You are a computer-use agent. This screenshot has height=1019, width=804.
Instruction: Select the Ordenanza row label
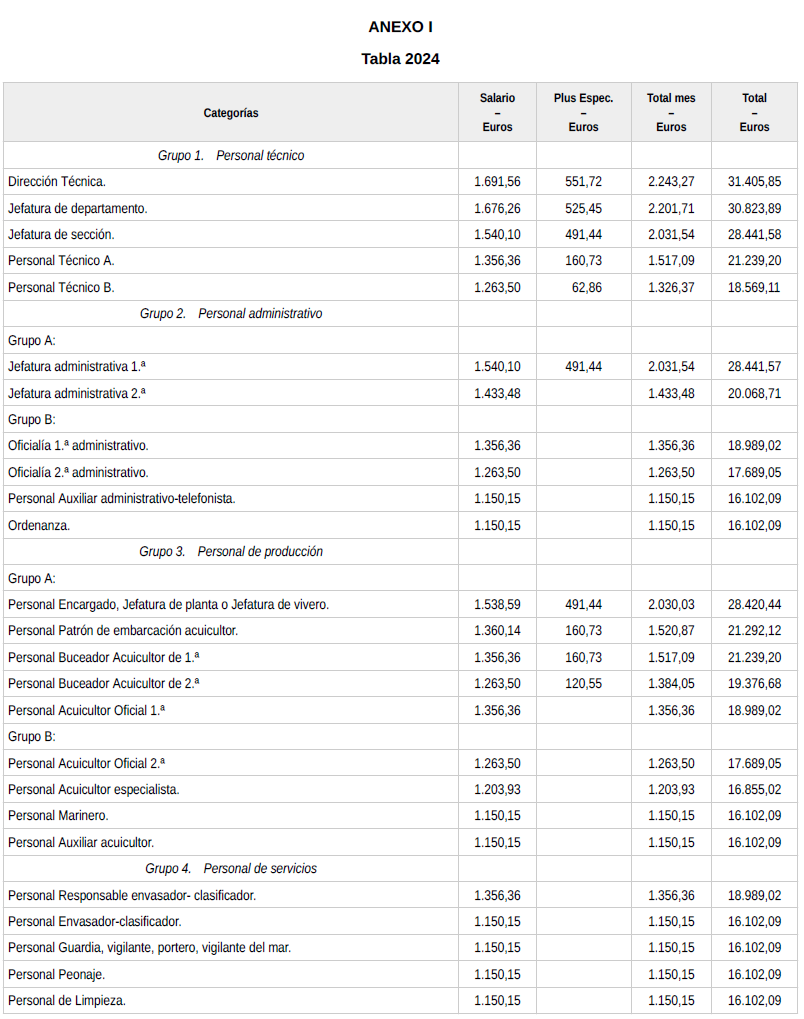pyautogui.click(x=39, y=525)
